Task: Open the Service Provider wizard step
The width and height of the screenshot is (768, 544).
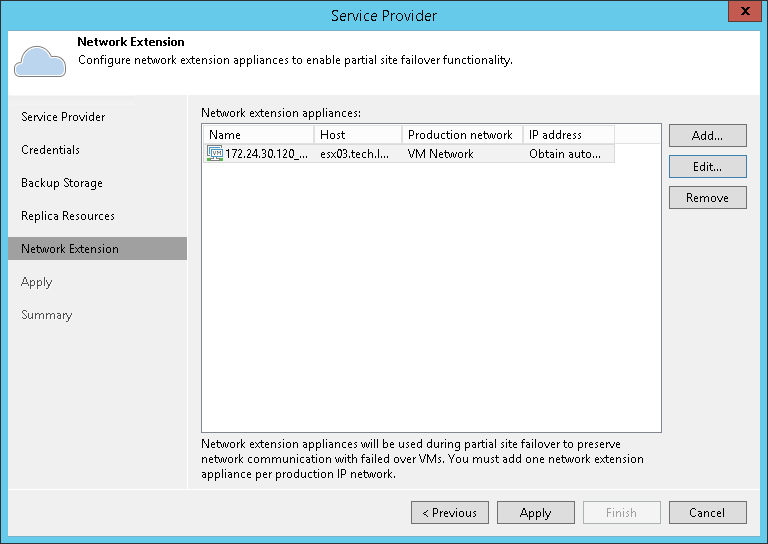Action: [63, 117]
